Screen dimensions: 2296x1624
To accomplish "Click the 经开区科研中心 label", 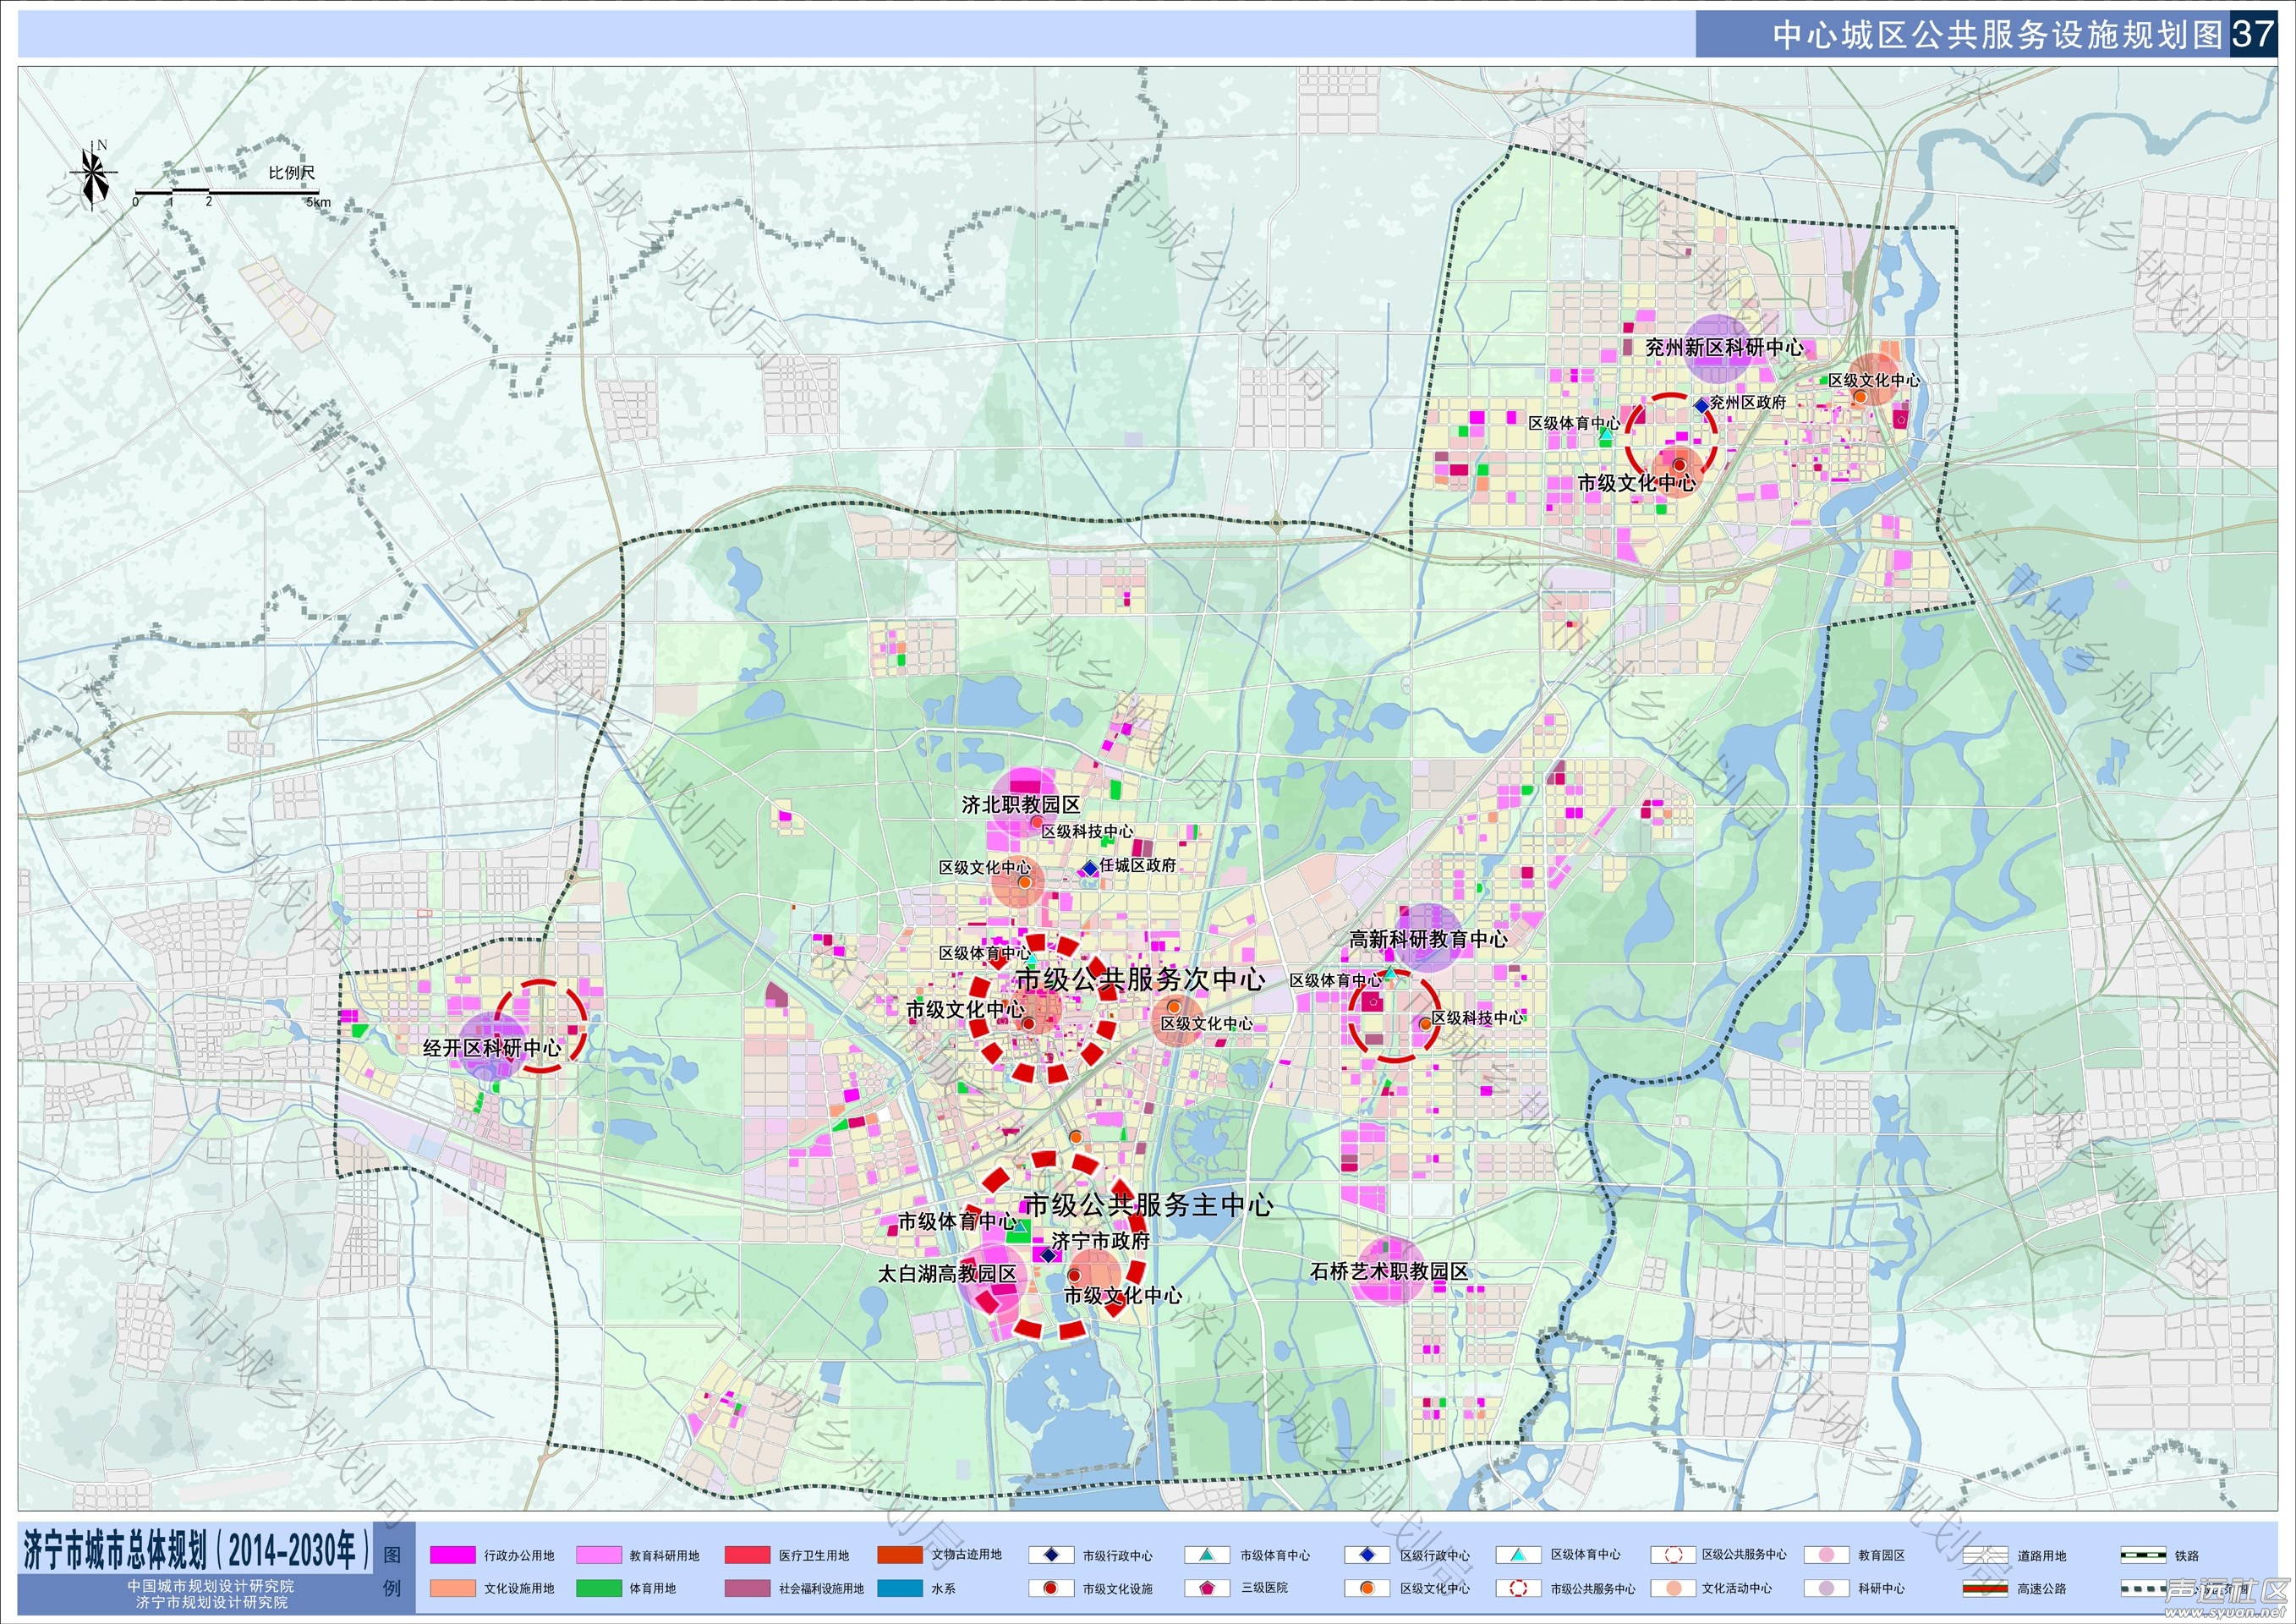I will pyautogui.click(x=492, y=1048).
